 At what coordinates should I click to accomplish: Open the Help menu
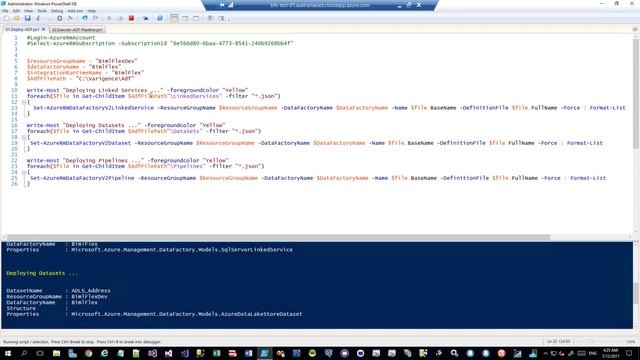click(91, 11)
